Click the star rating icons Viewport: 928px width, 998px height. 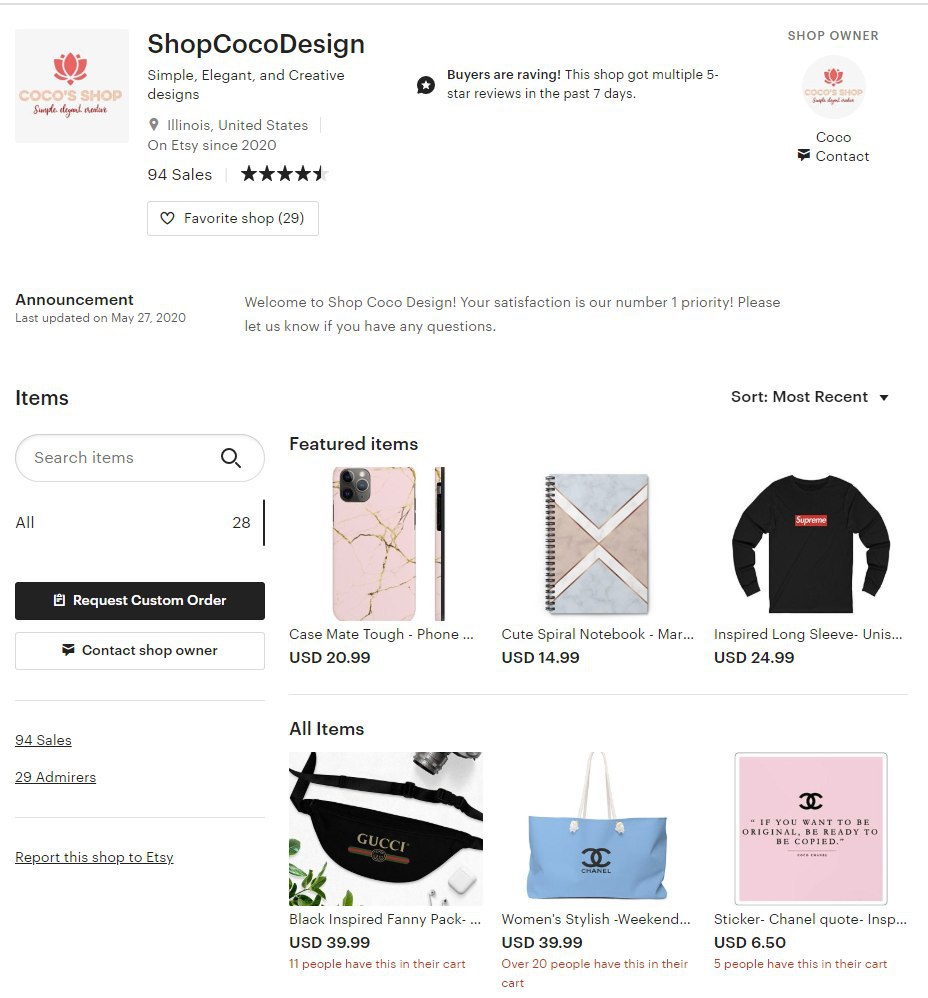pos(284,173)
